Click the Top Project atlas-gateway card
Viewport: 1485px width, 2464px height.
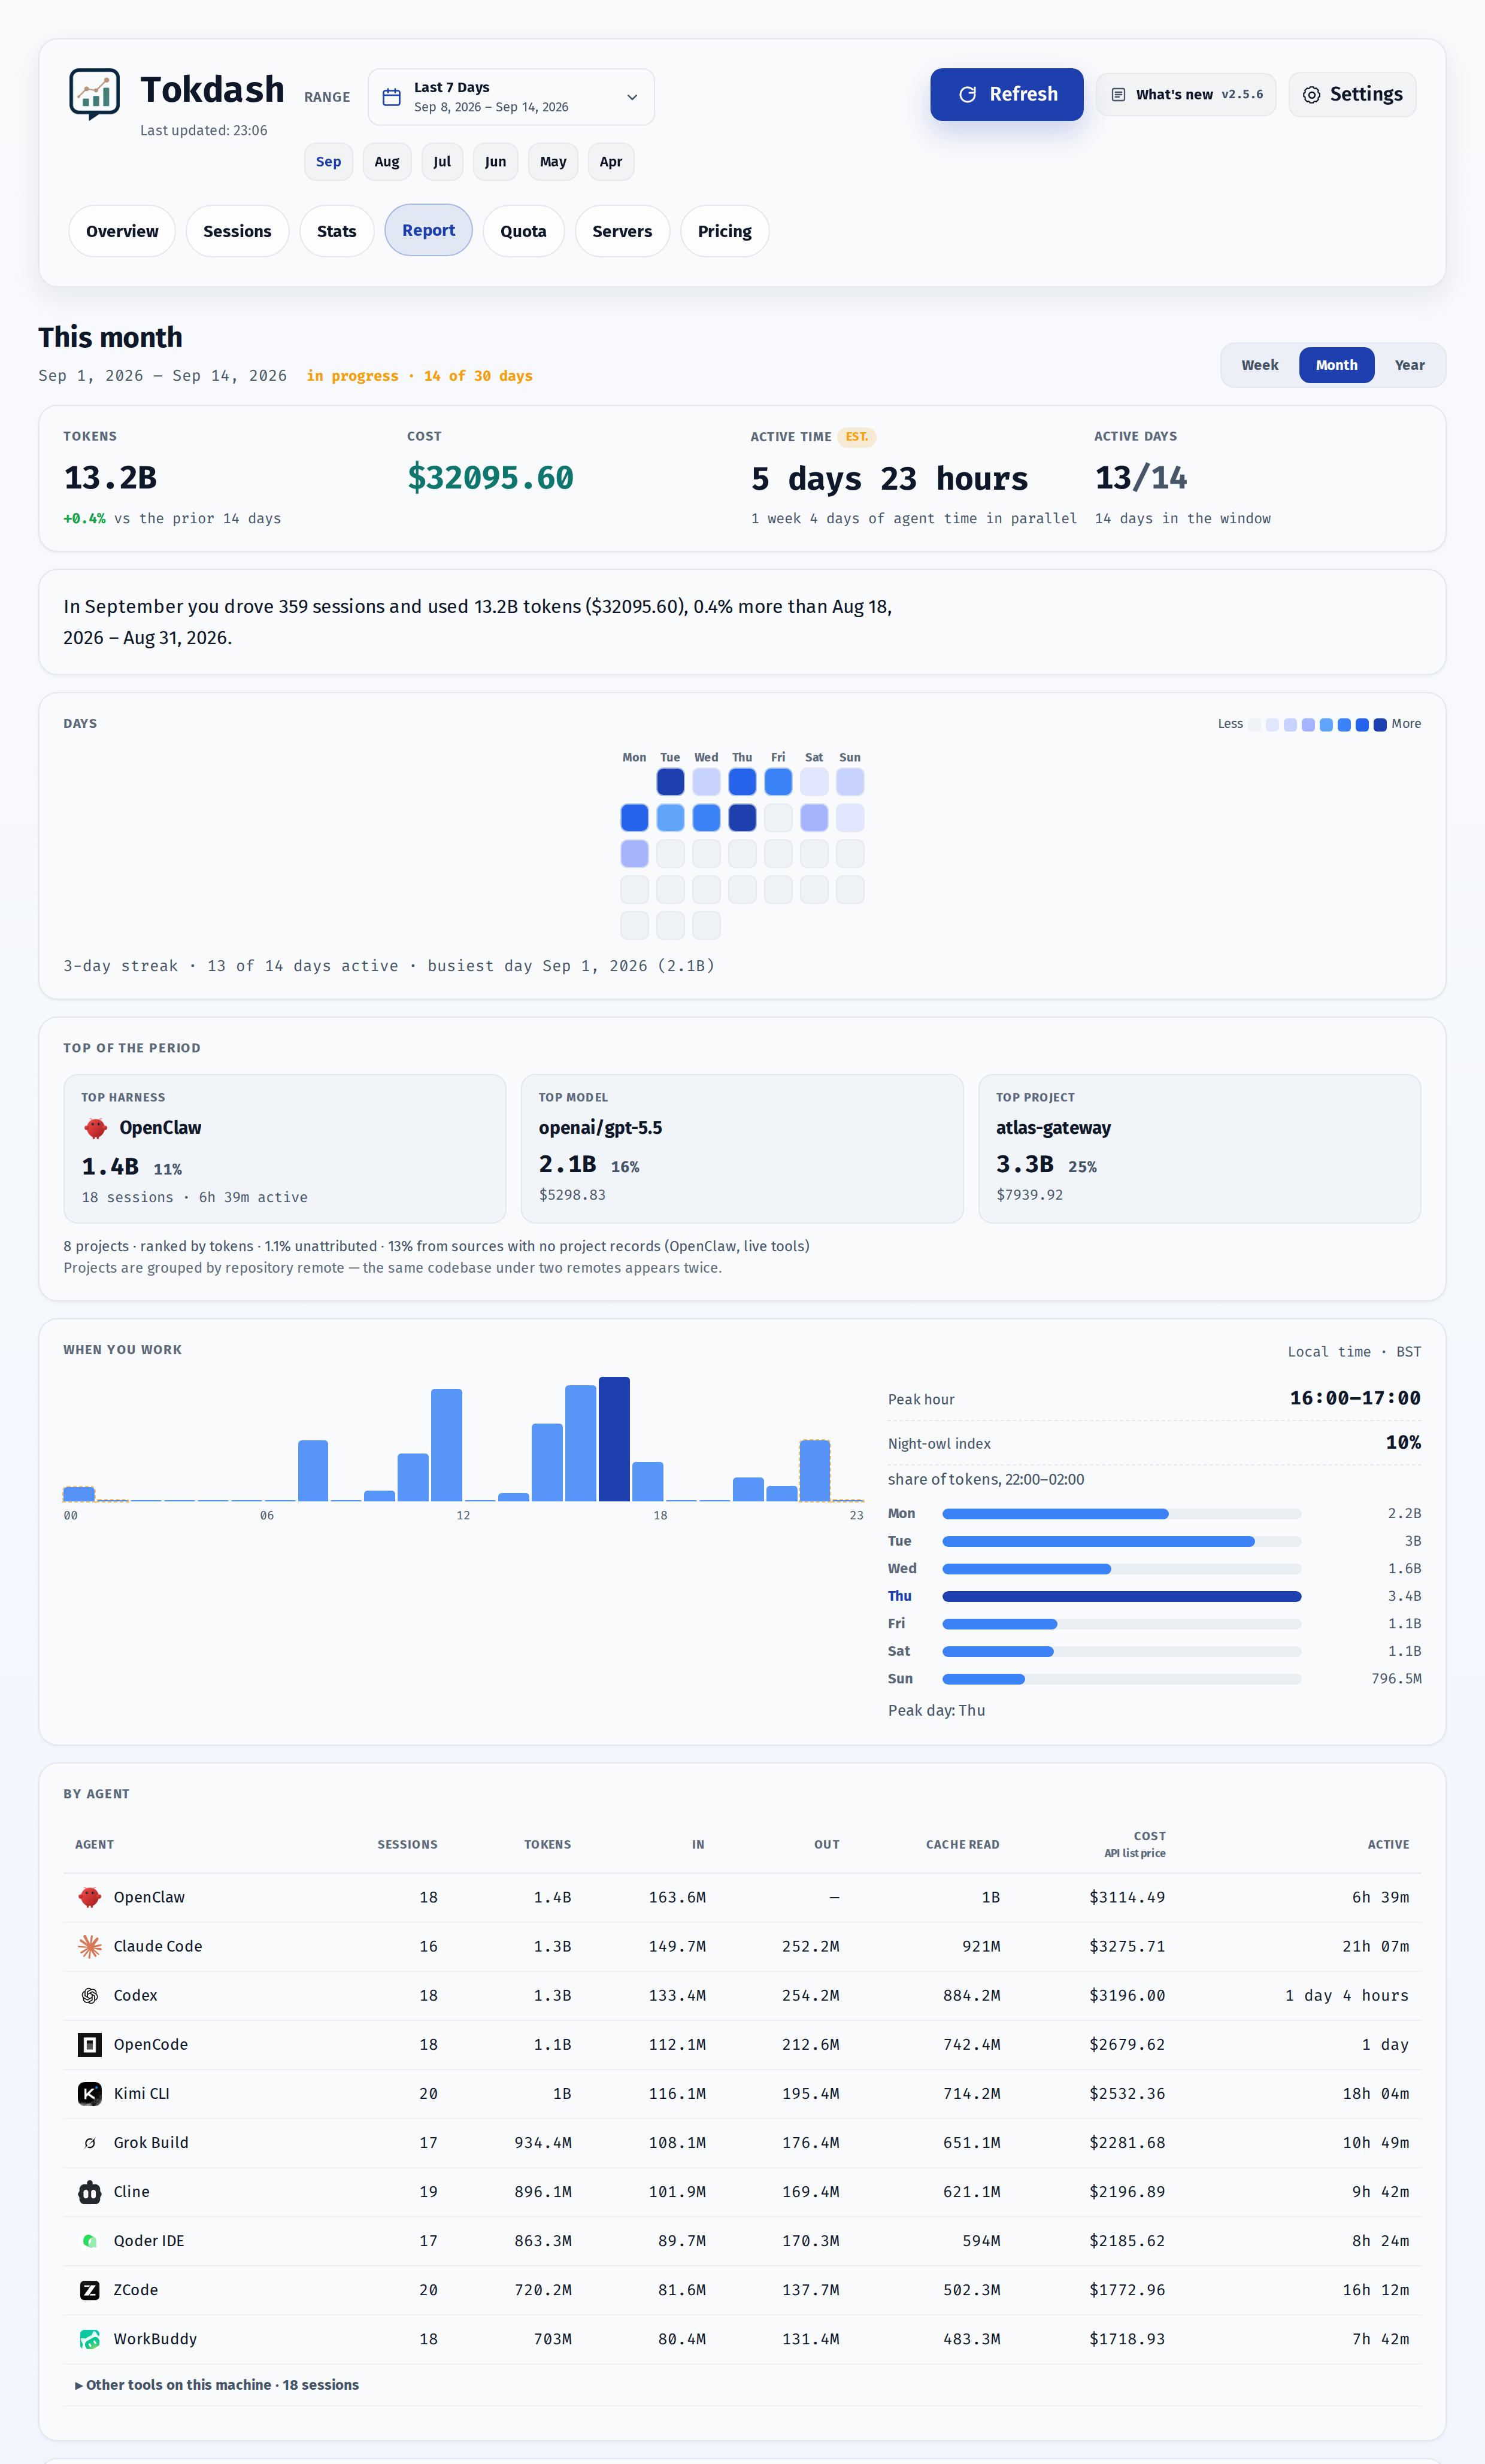point(1199,1149)
